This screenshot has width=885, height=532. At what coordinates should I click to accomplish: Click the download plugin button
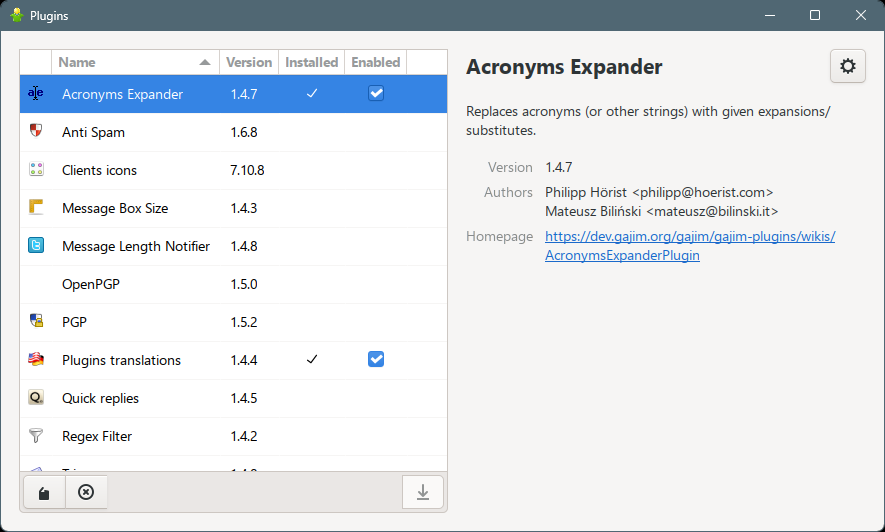pos(422,492)
